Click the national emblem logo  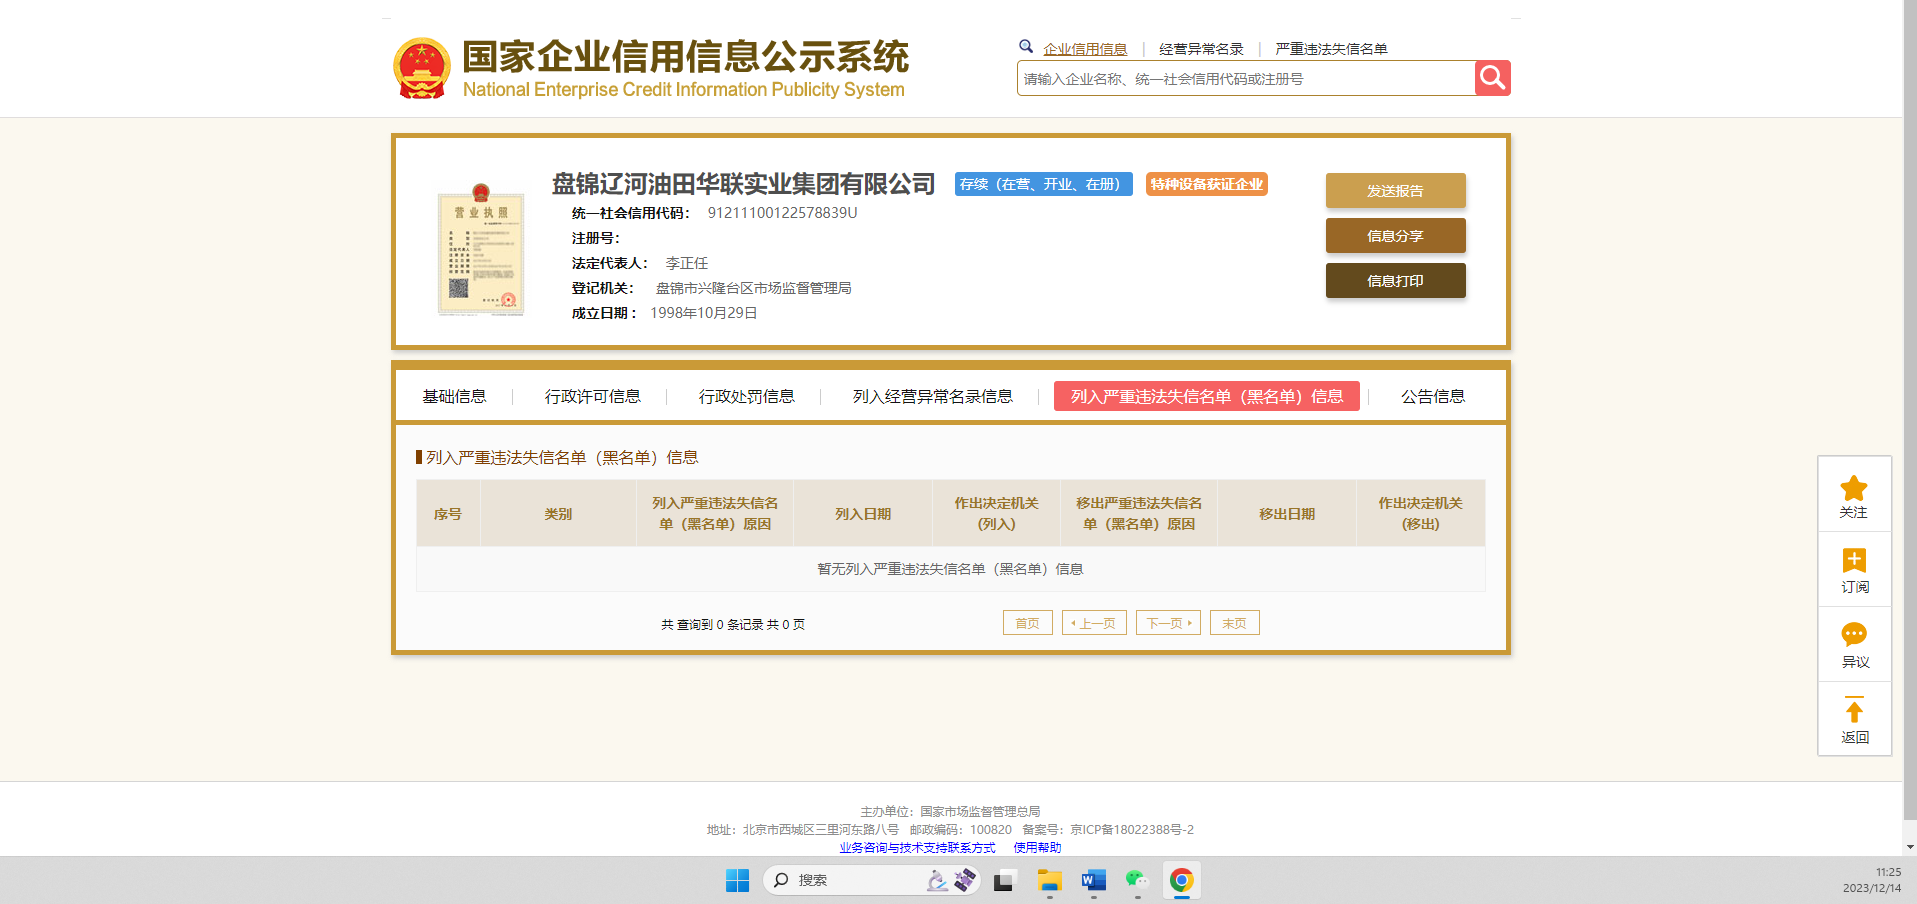click(422, 69)
